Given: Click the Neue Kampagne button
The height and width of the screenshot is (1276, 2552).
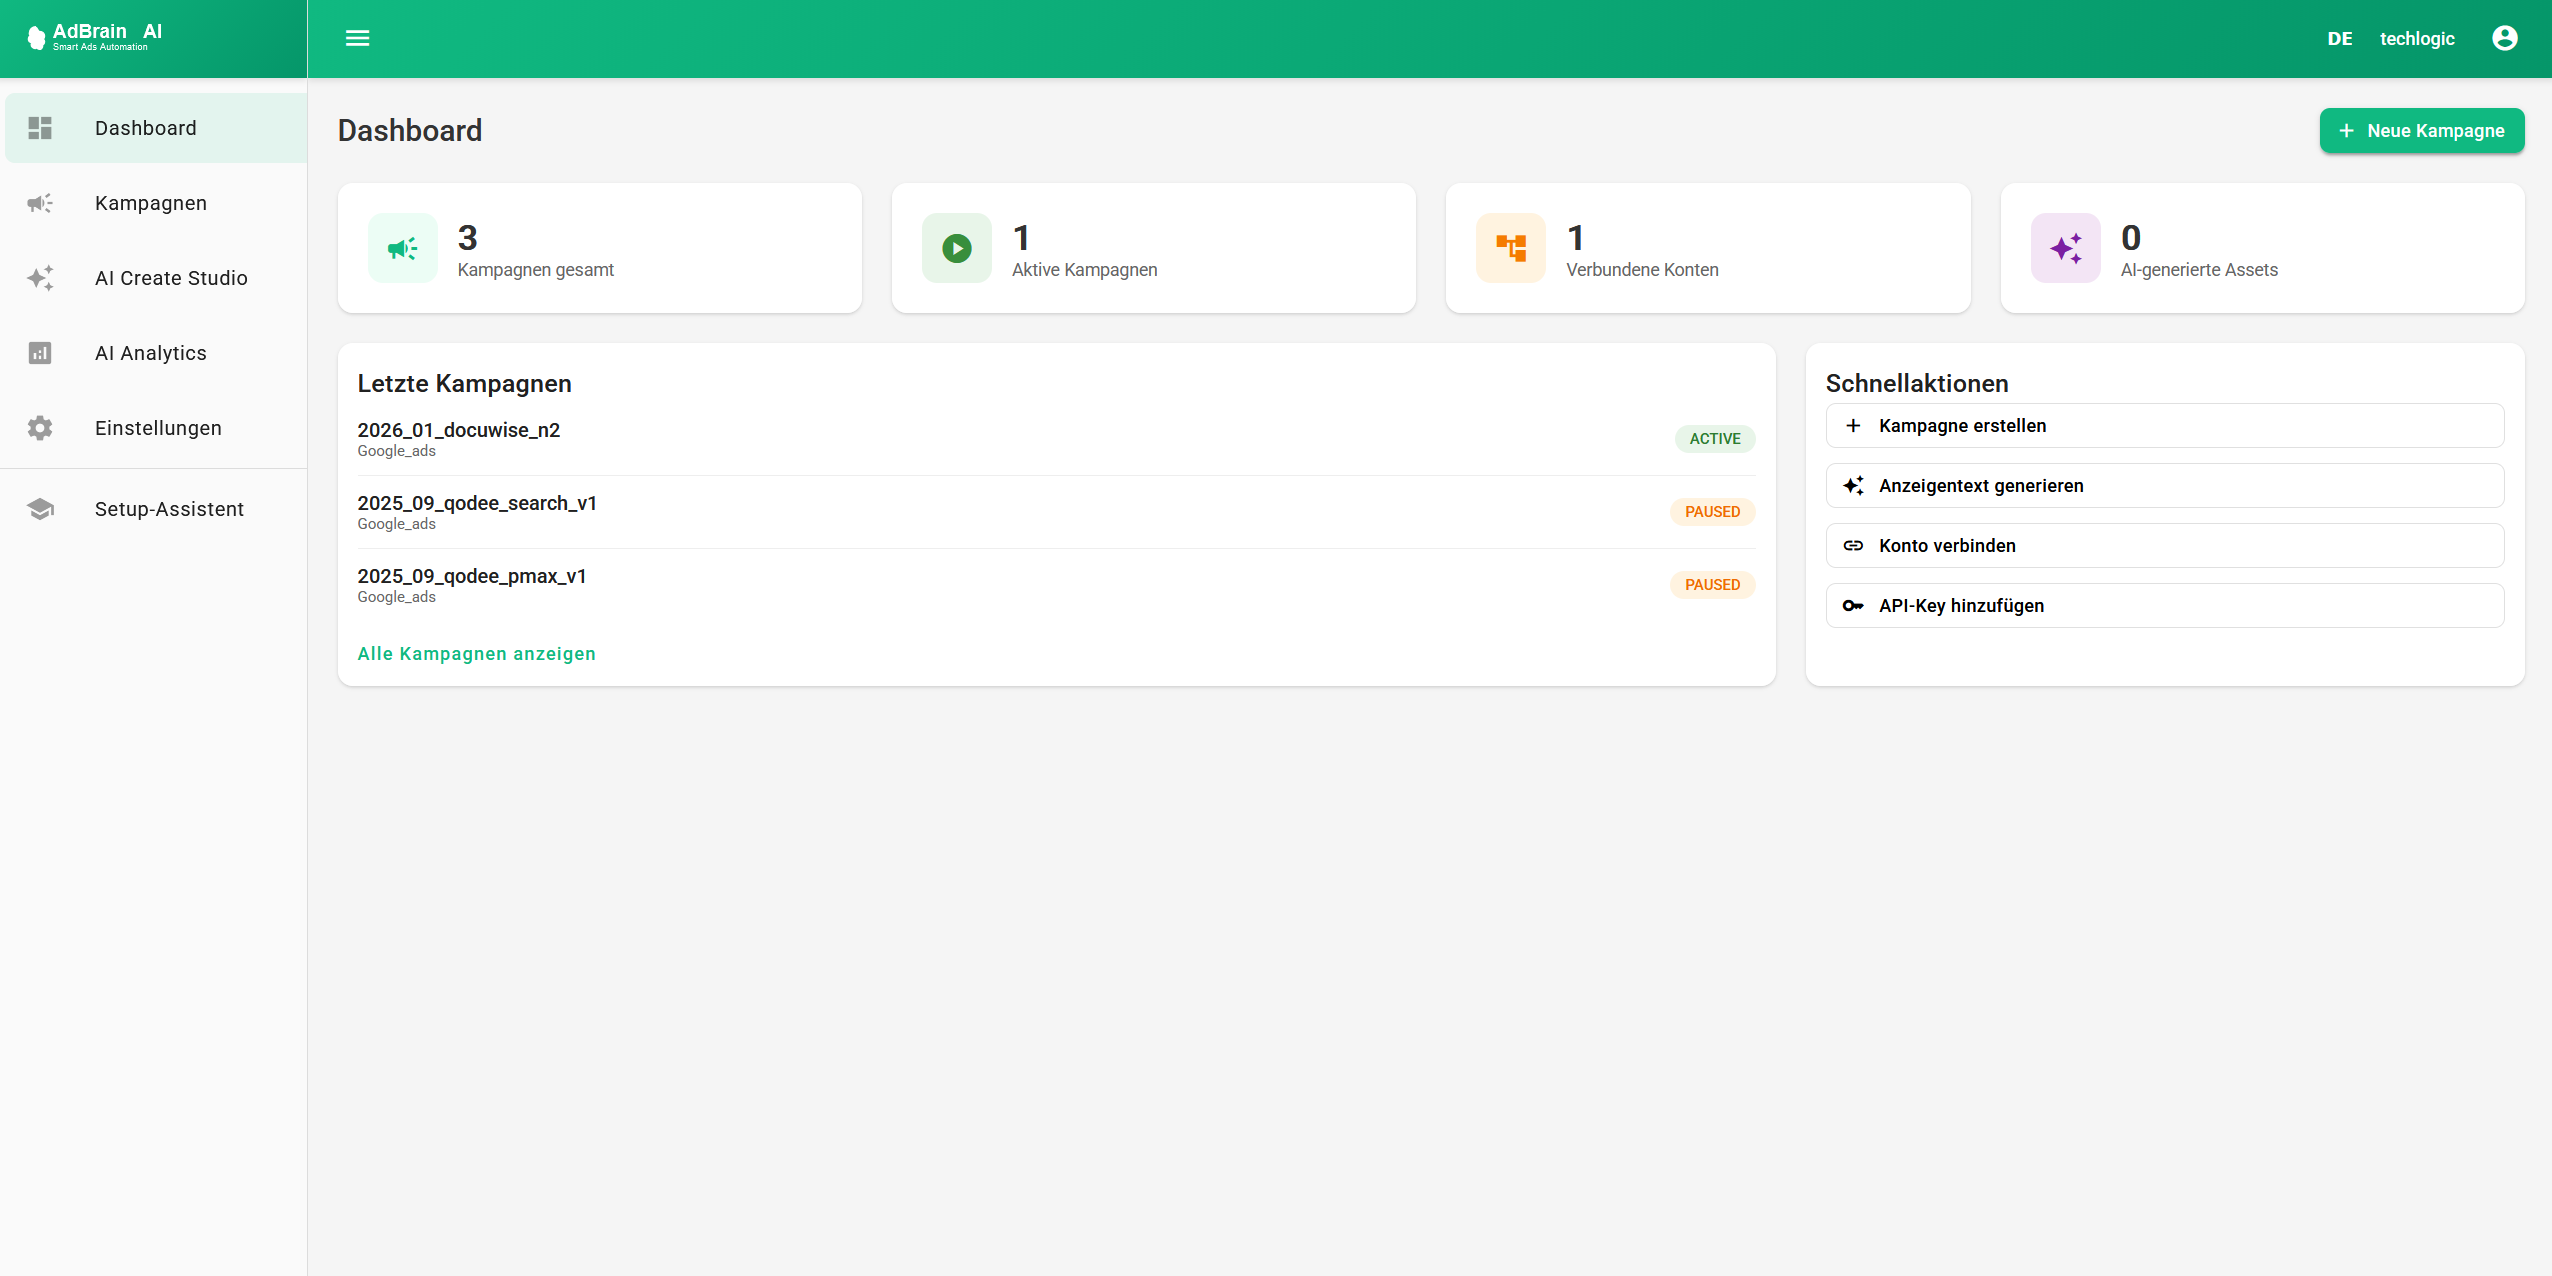Looking at the screenshot, I should click(x=2421, y=130).
